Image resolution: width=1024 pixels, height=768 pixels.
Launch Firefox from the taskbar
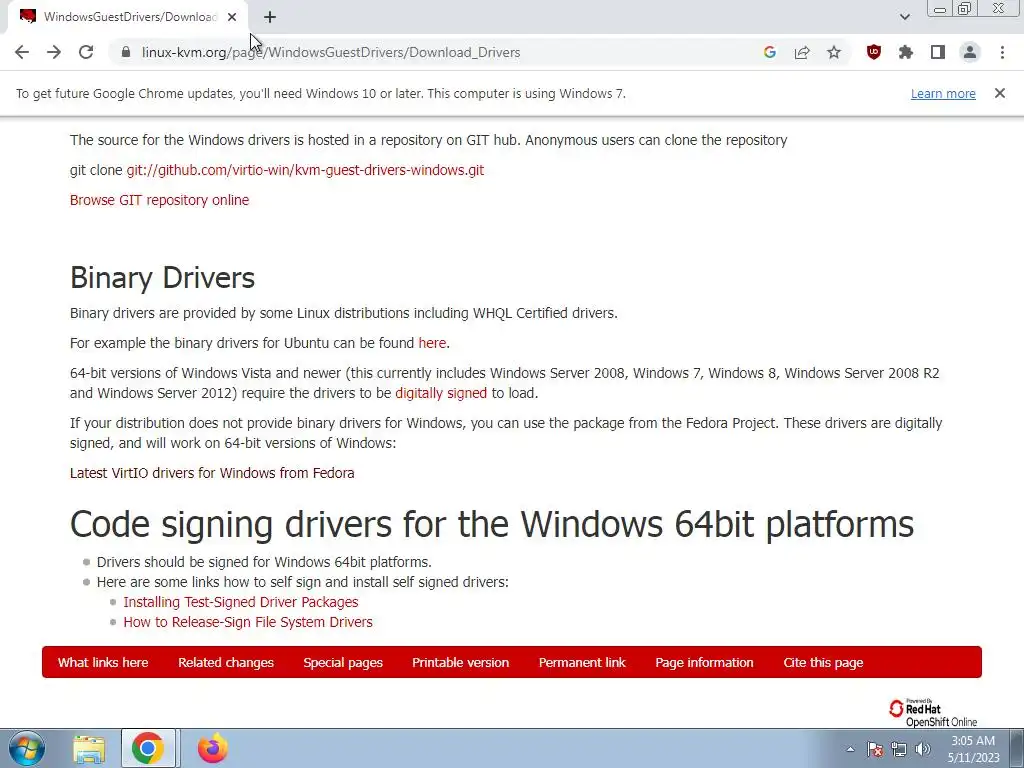tap(213, 748)
